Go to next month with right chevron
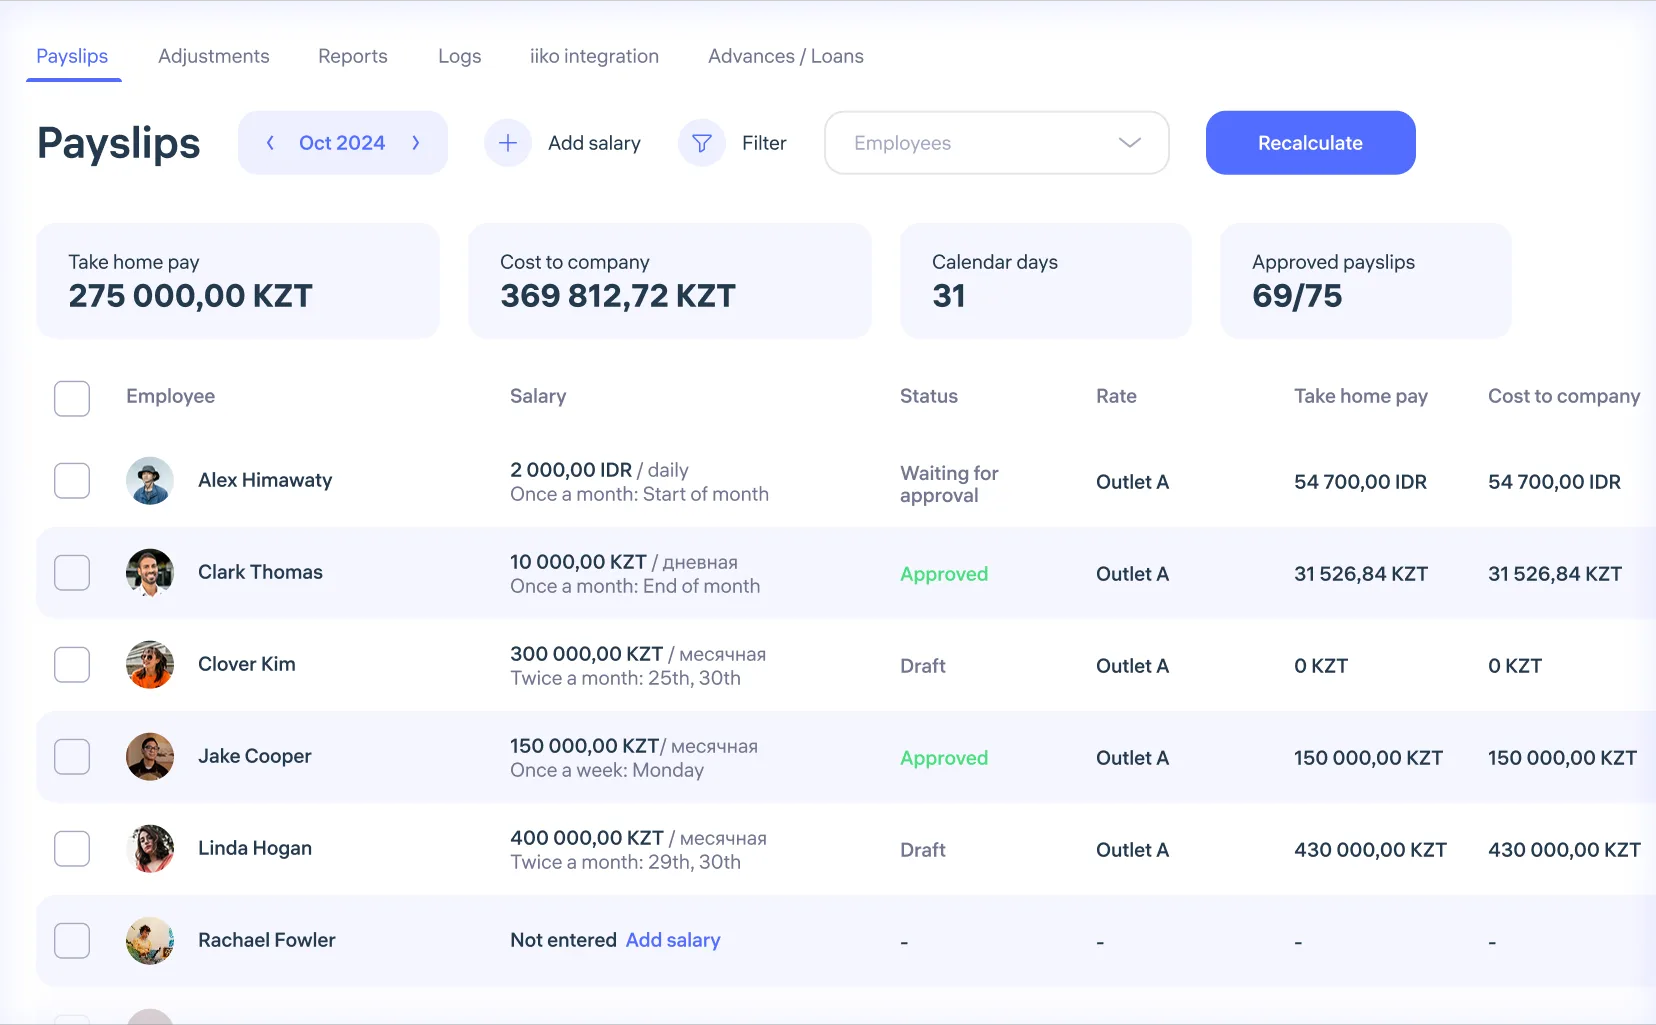Viewport: 1656px width, 1025px height. [416, 143]
